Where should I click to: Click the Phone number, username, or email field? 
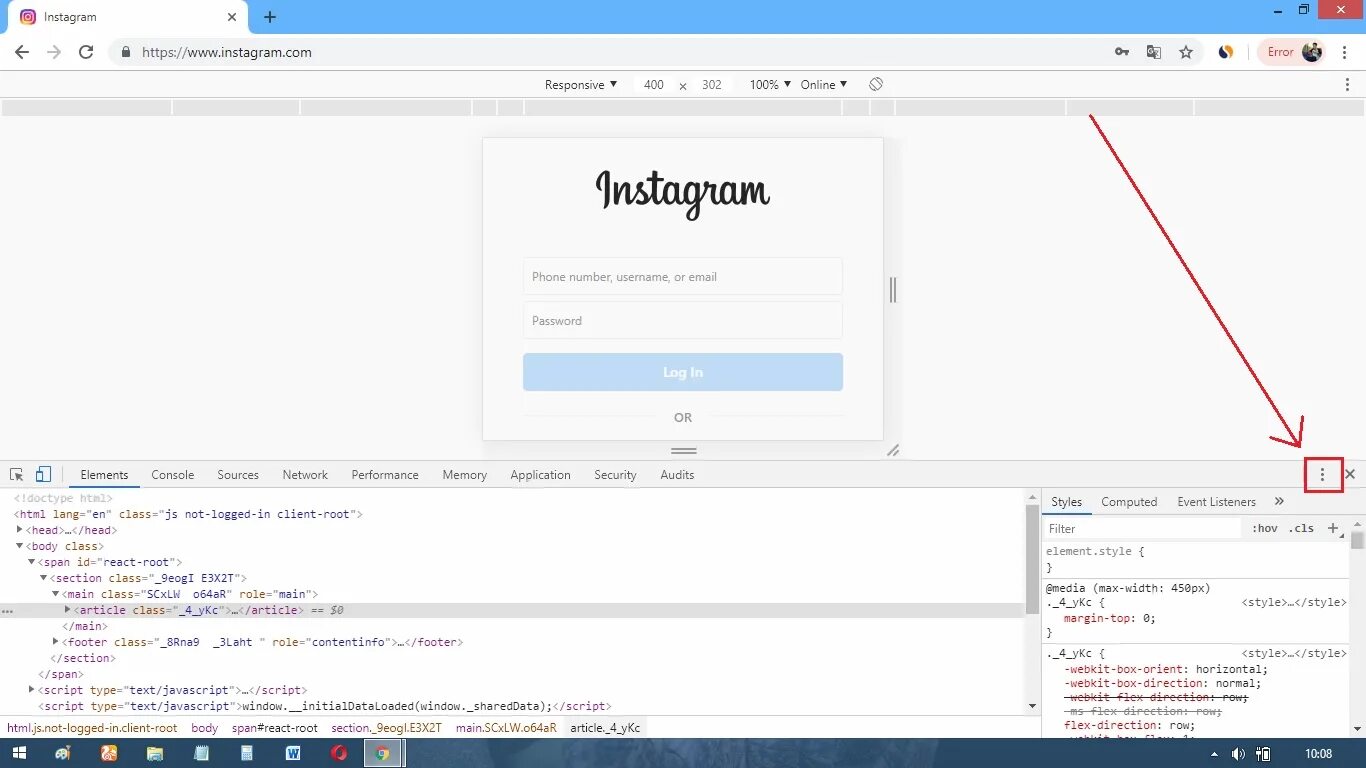coord(683,277)
